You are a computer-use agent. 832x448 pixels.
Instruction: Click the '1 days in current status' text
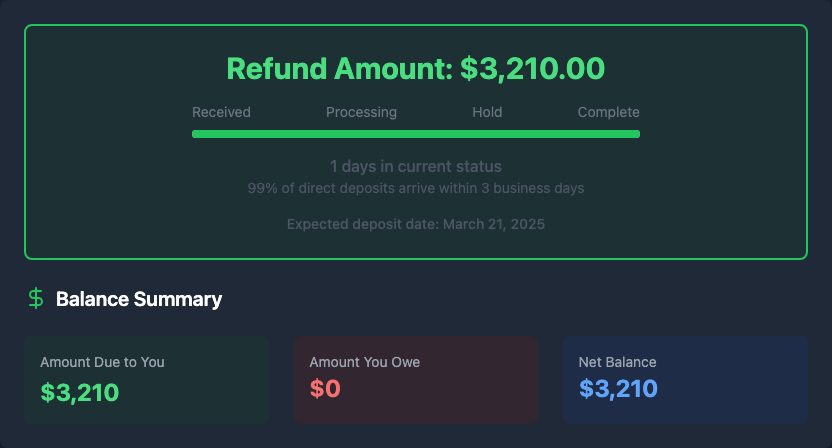click(415, 166)
